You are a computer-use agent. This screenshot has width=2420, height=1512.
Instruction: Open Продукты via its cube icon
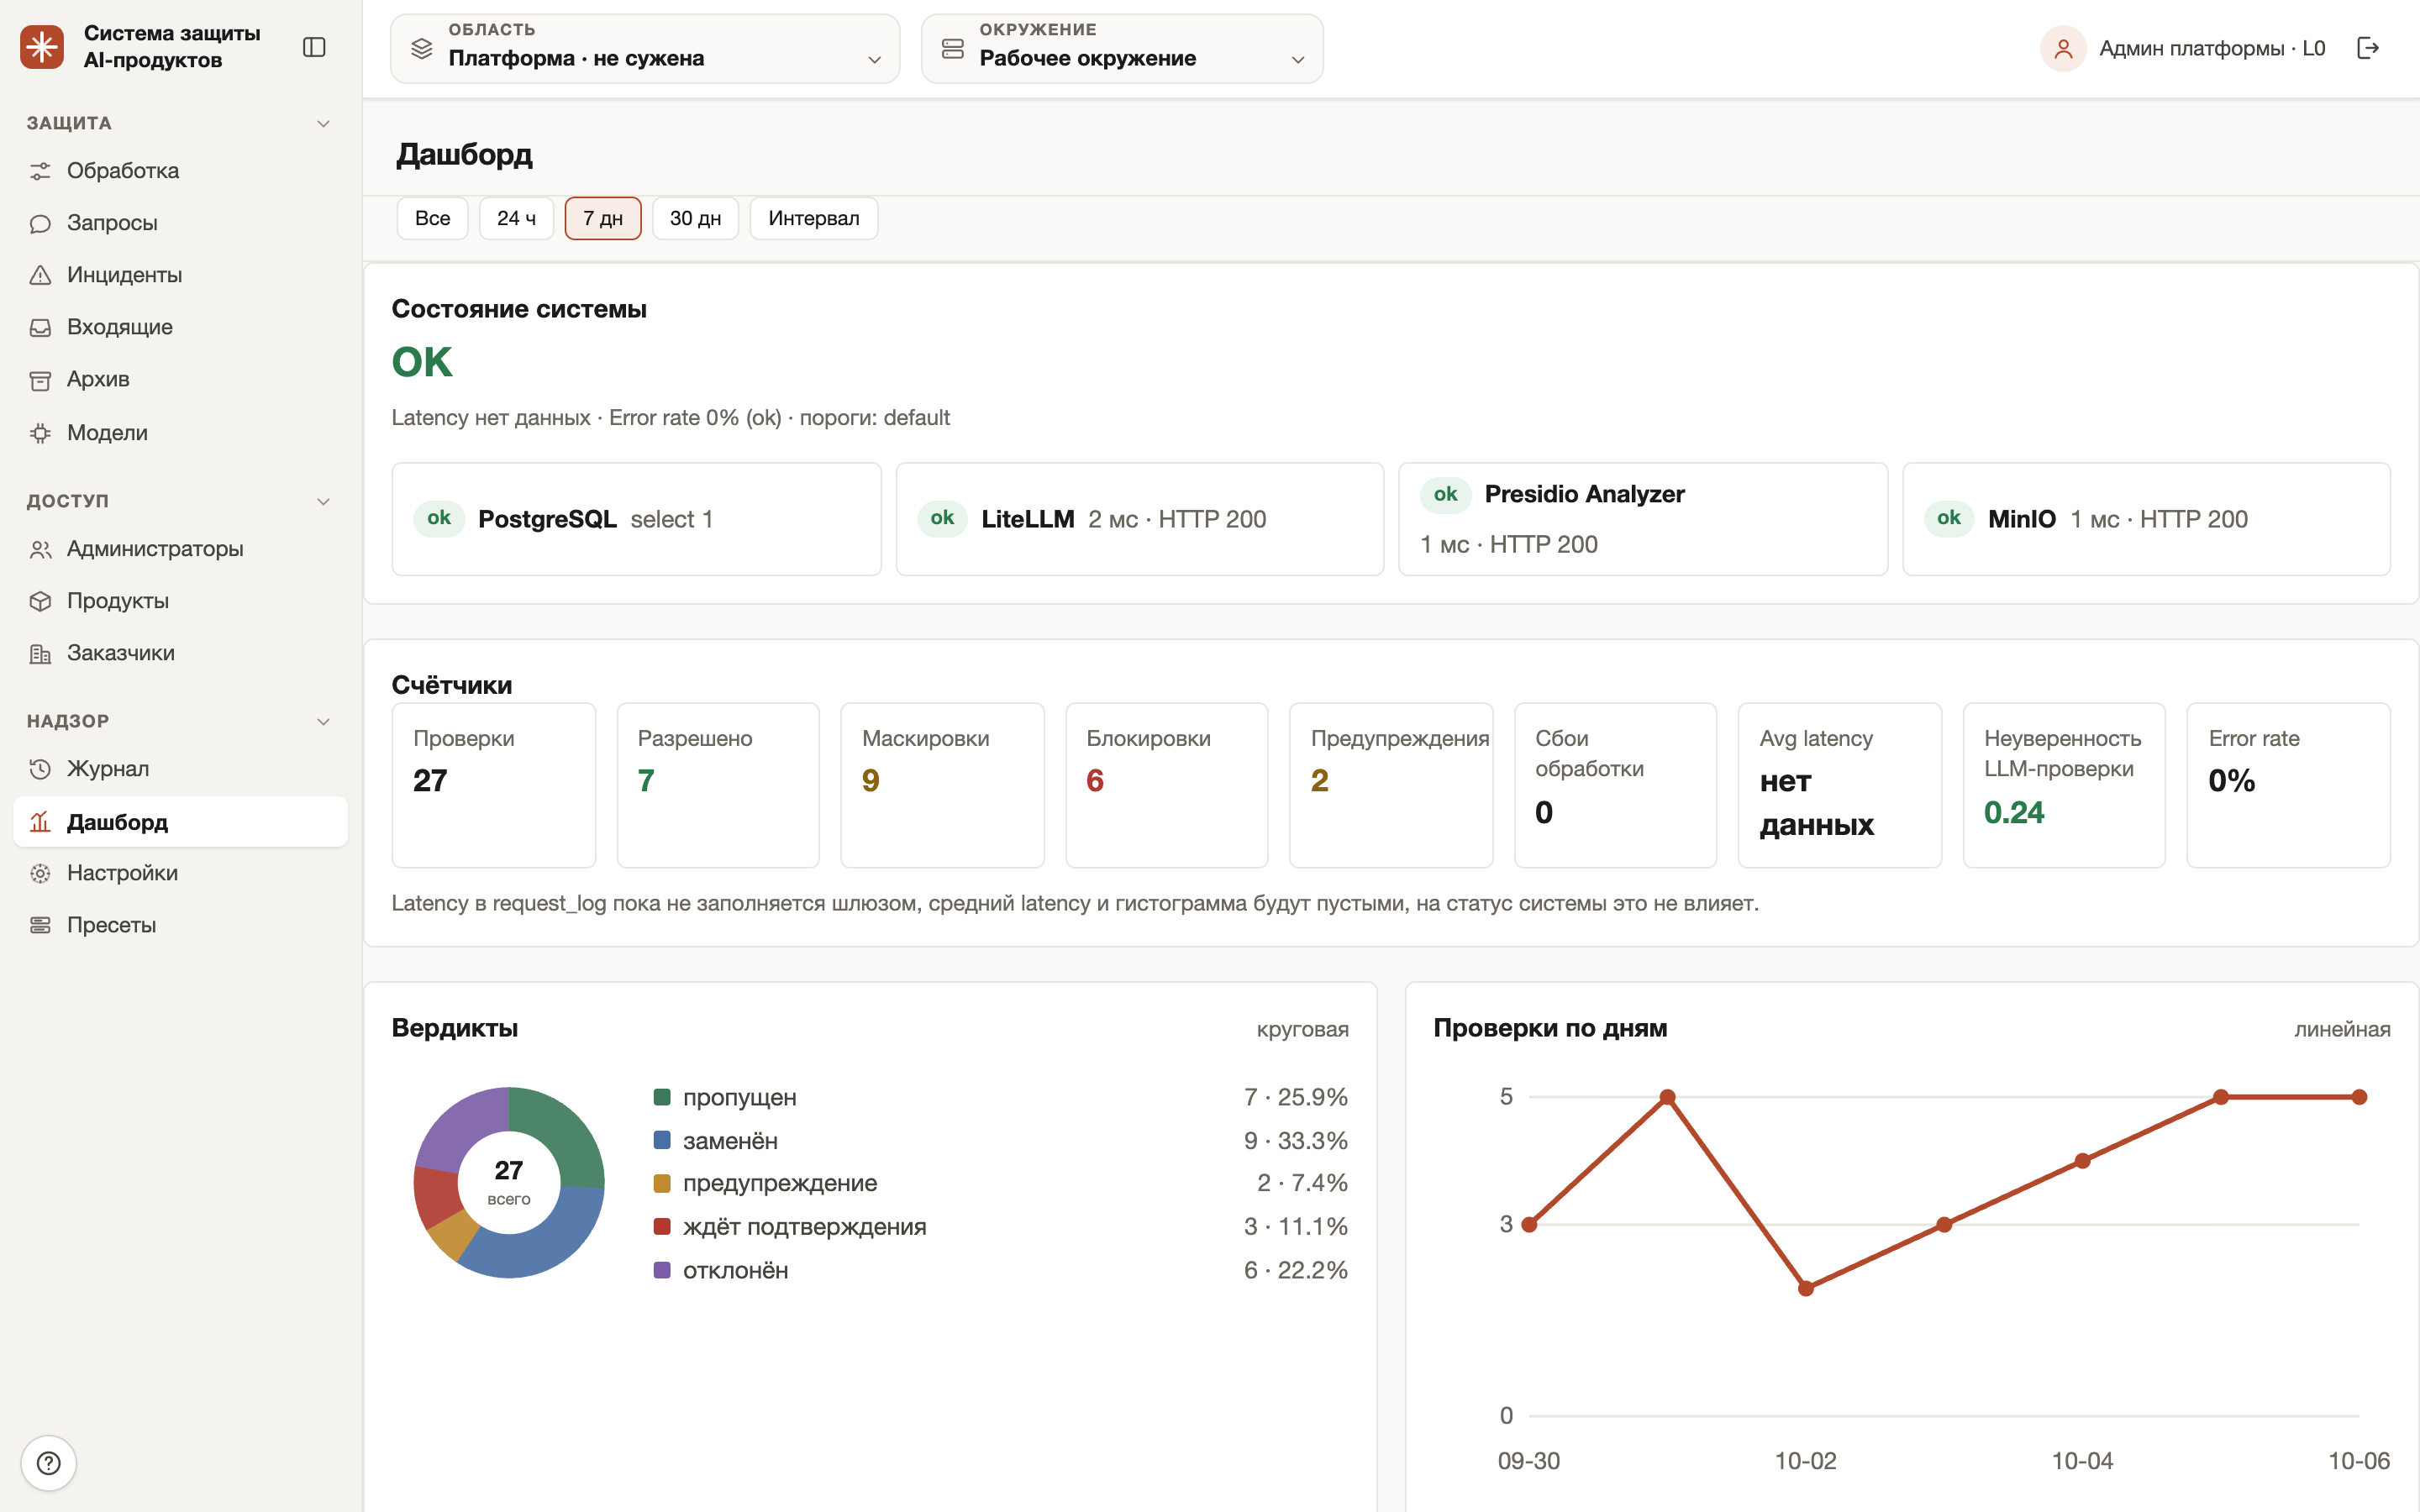coord(40,601)
